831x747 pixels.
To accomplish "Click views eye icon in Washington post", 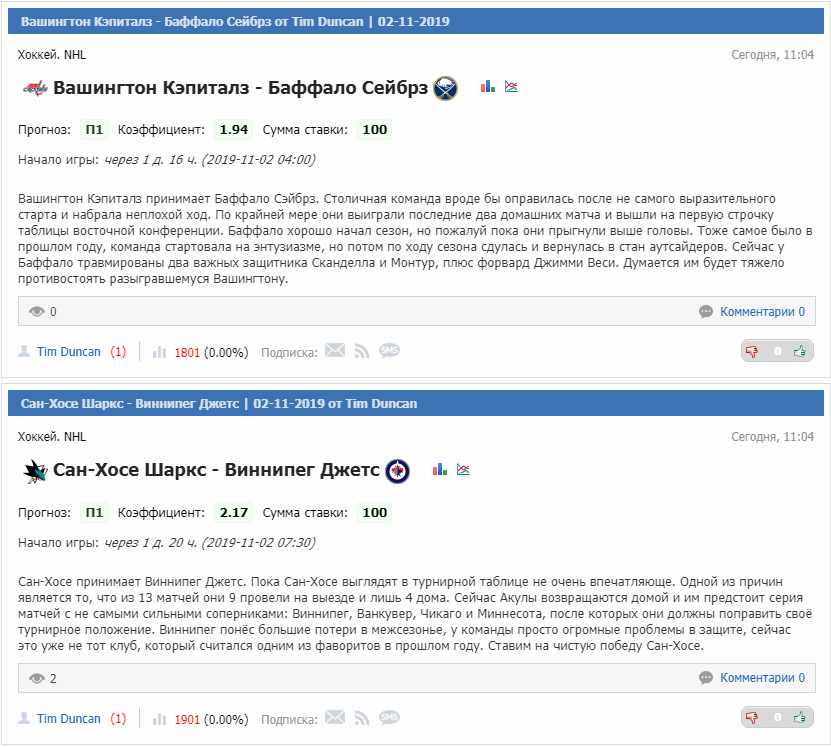I will click(x=37, y=312).
